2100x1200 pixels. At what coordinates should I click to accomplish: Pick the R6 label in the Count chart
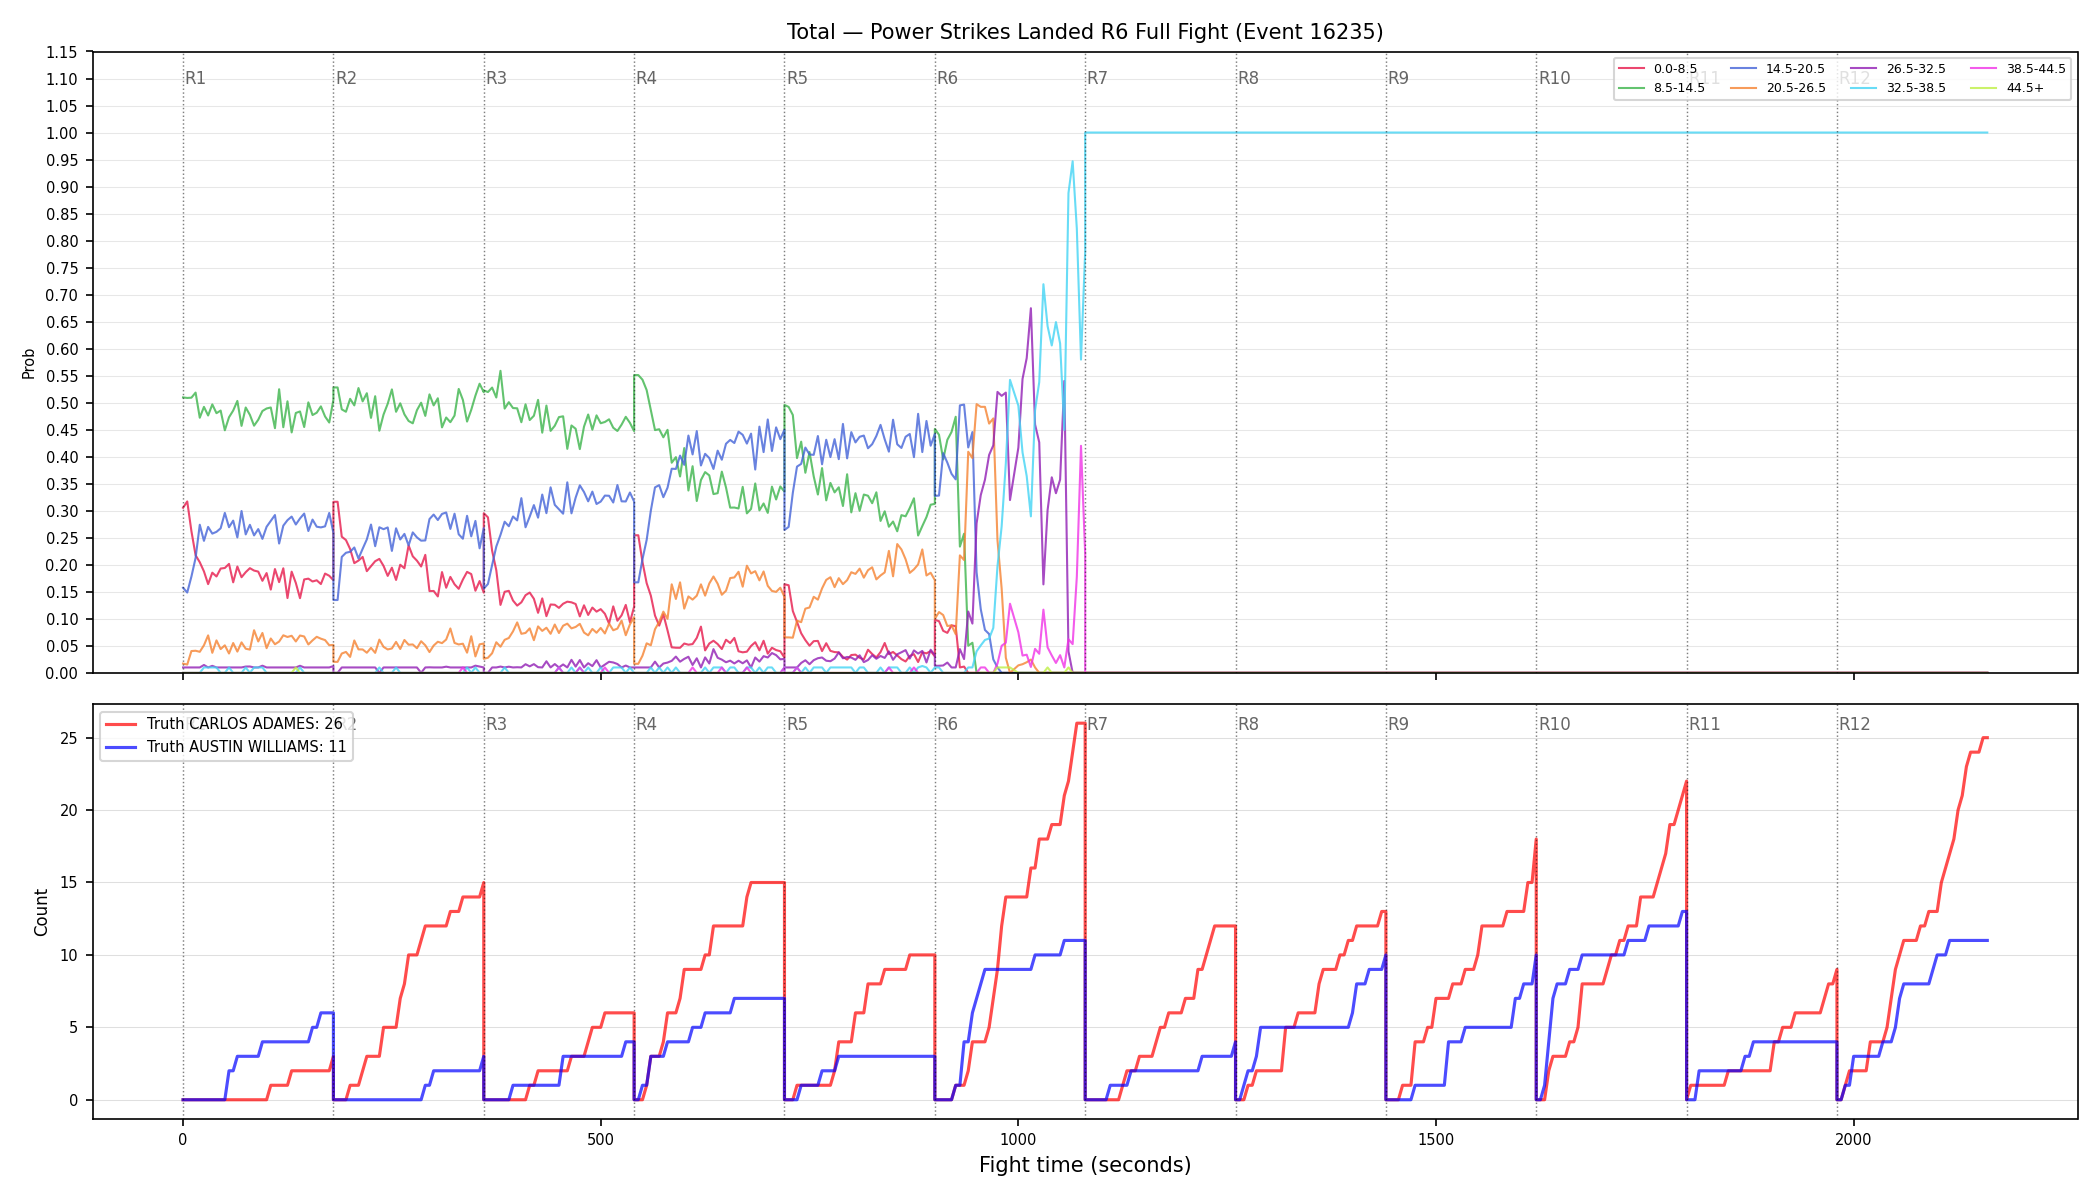[947, 724]
